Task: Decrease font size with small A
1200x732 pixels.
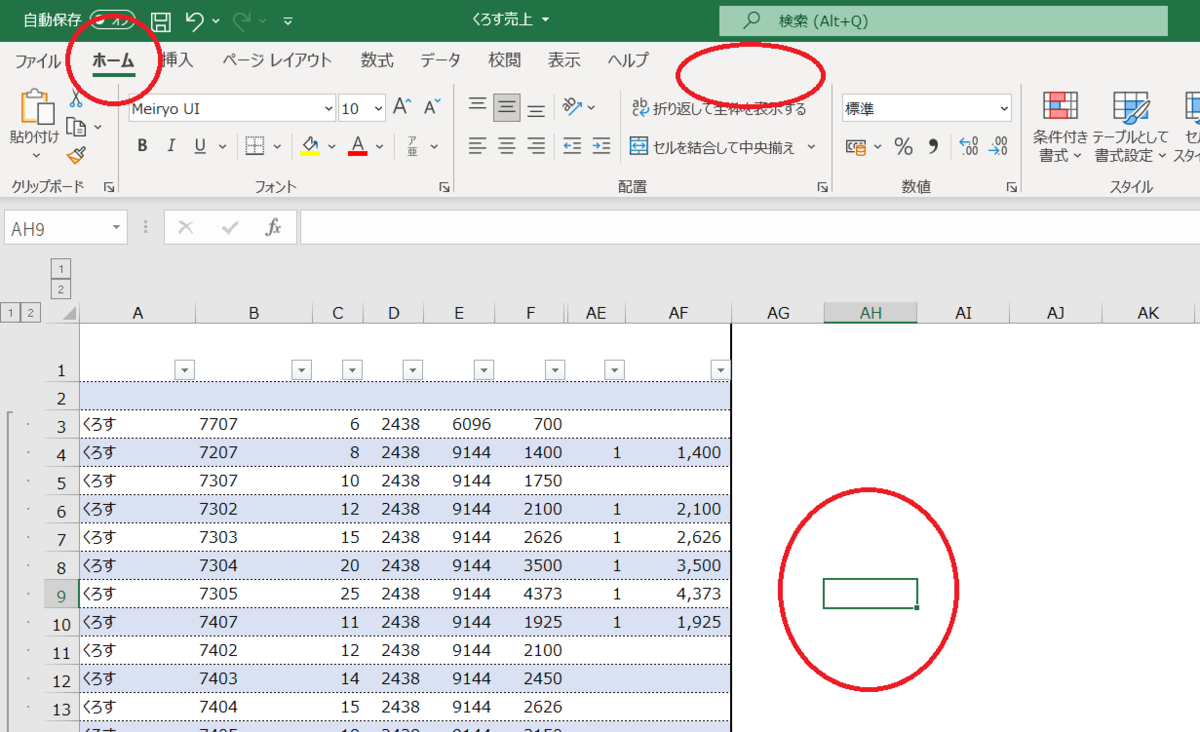Action: pos(432,107)
